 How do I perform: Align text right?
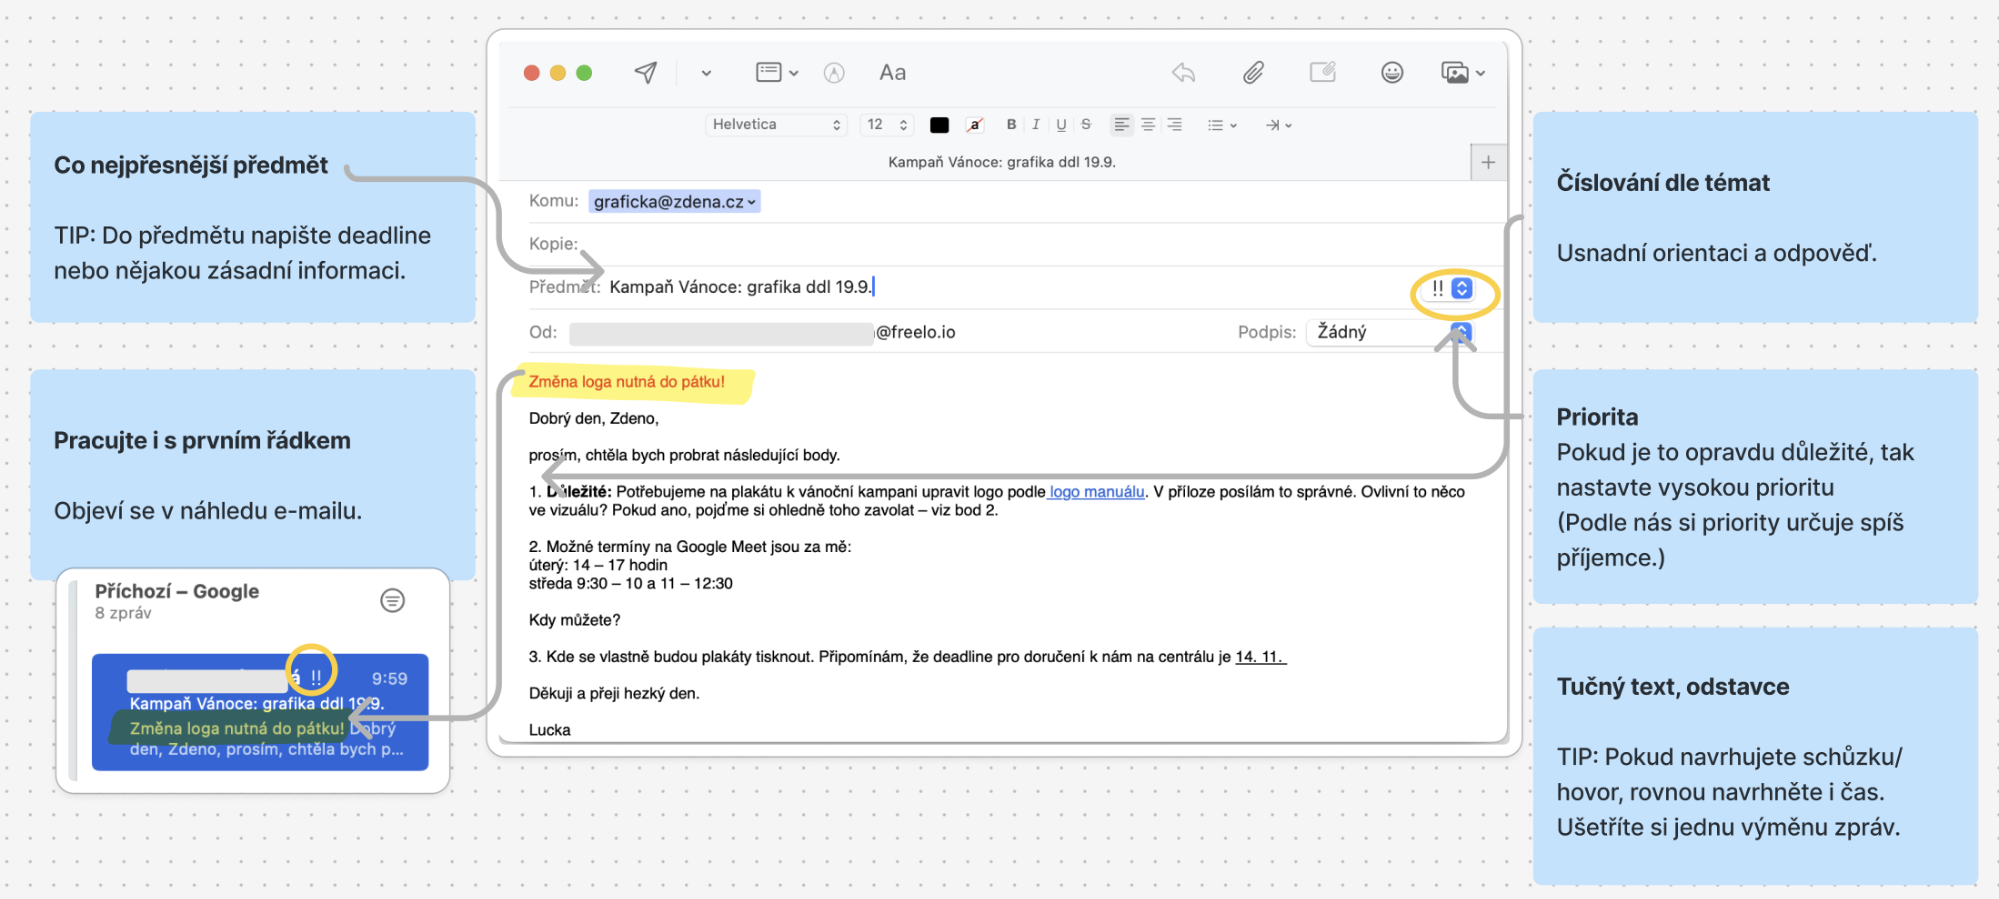click(1174, 125)
